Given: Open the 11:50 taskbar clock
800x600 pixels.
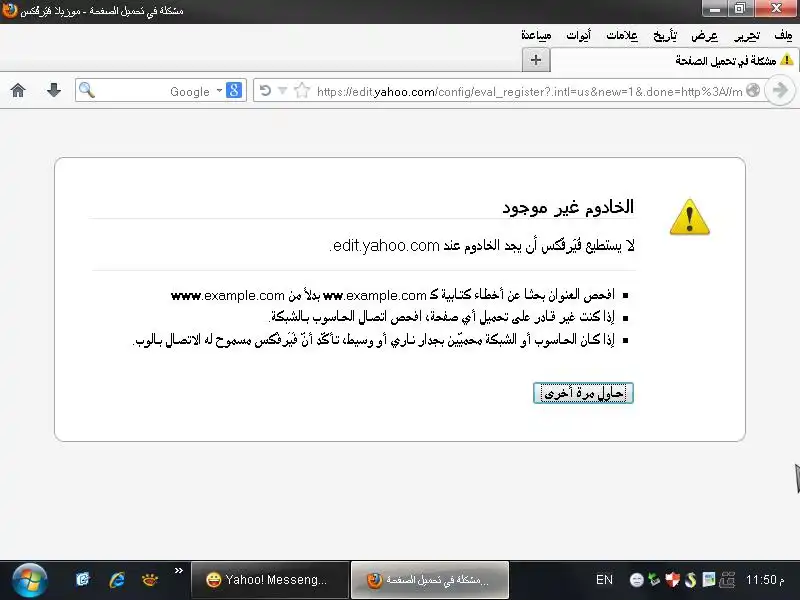Looking at the screenshot, I should point(764,580).
